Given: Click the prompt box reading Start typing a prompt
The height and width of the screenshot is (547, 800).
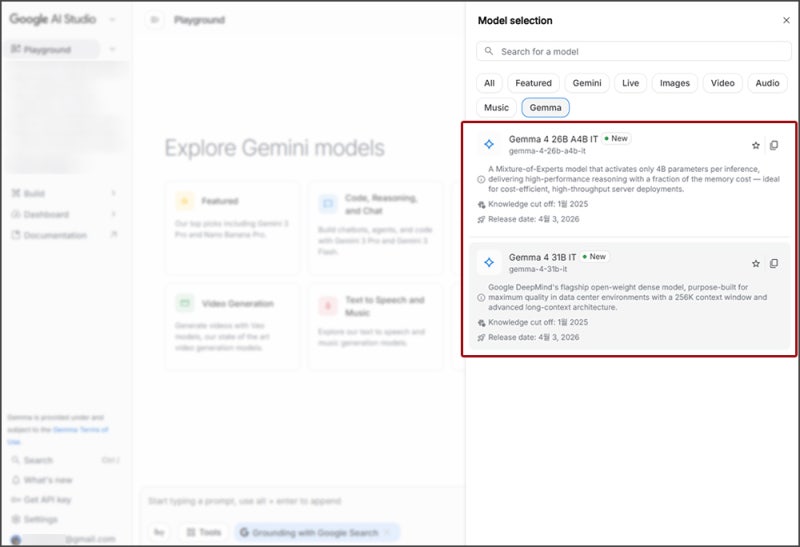Looking at the screenshot, I should (x=245, y=501).
